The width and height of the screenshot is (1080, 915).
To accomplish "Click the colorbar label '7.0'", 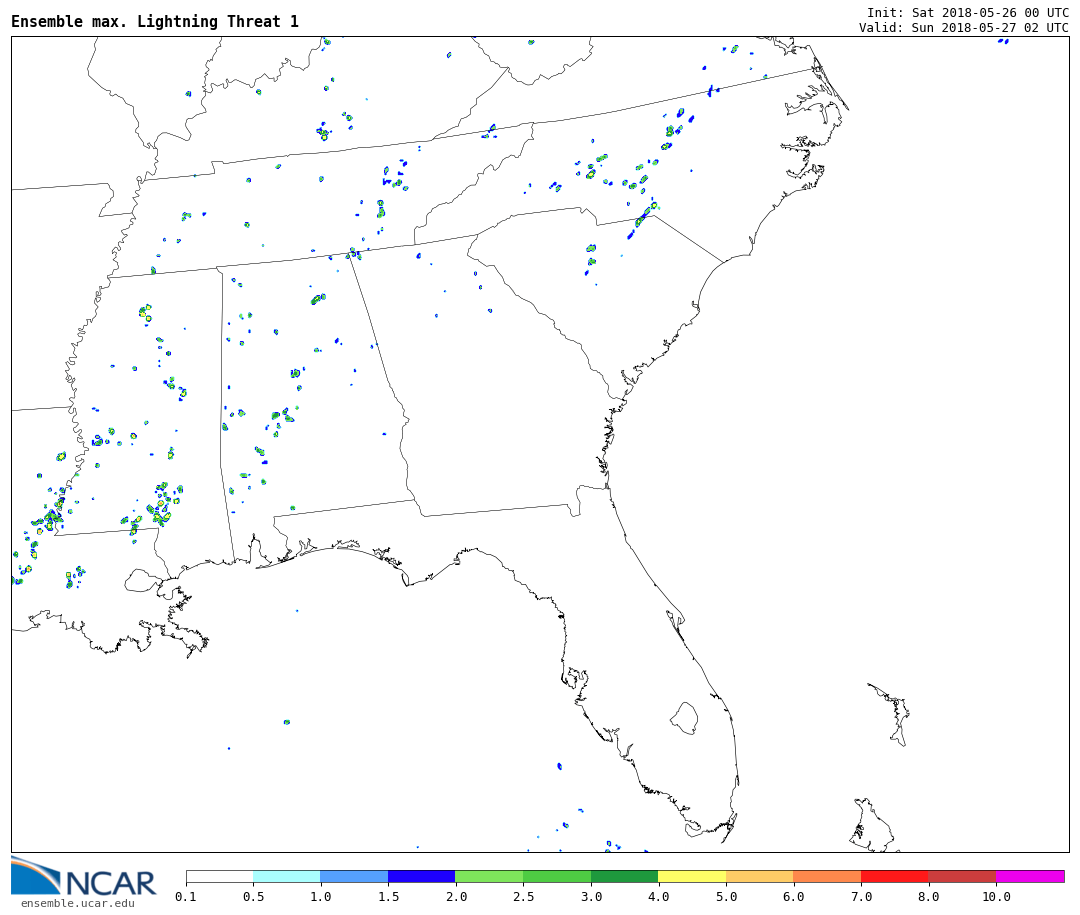I will (x=861, y=896).
